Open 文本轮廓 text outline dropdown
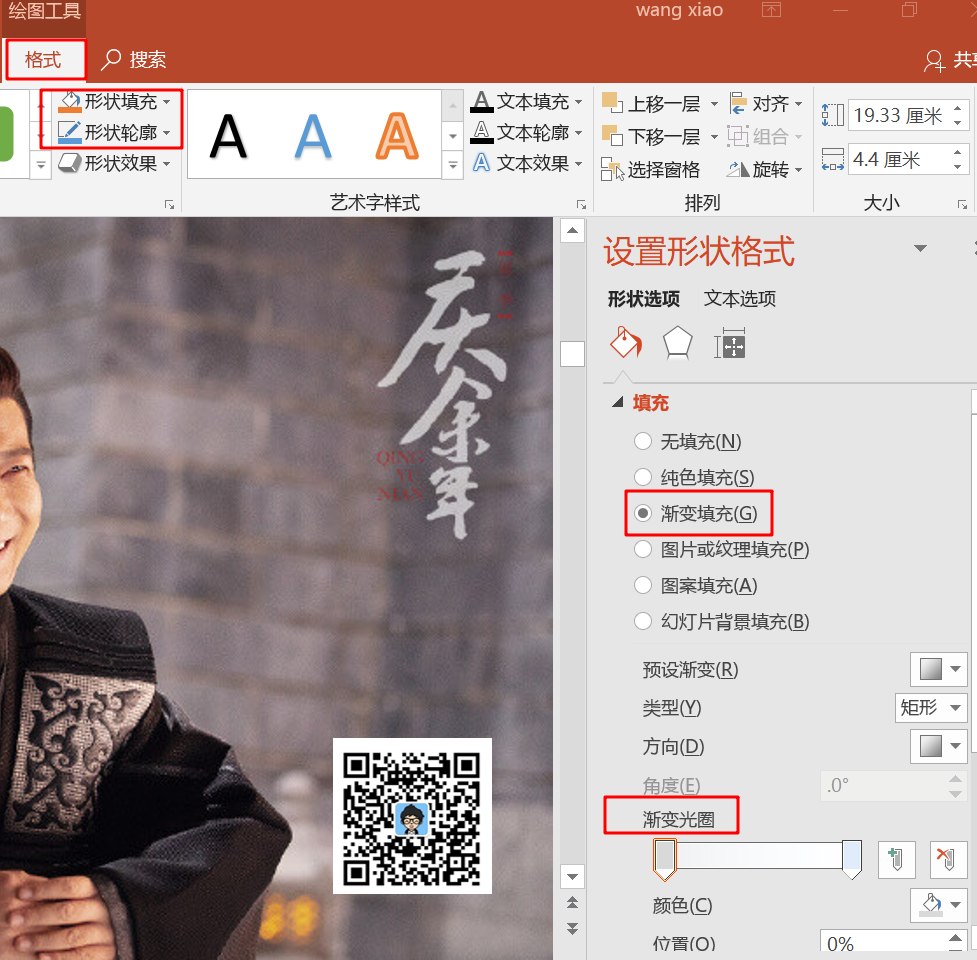The height and width of the screenshot is (960, 977). pyautogui.click(x=527, y=132)
